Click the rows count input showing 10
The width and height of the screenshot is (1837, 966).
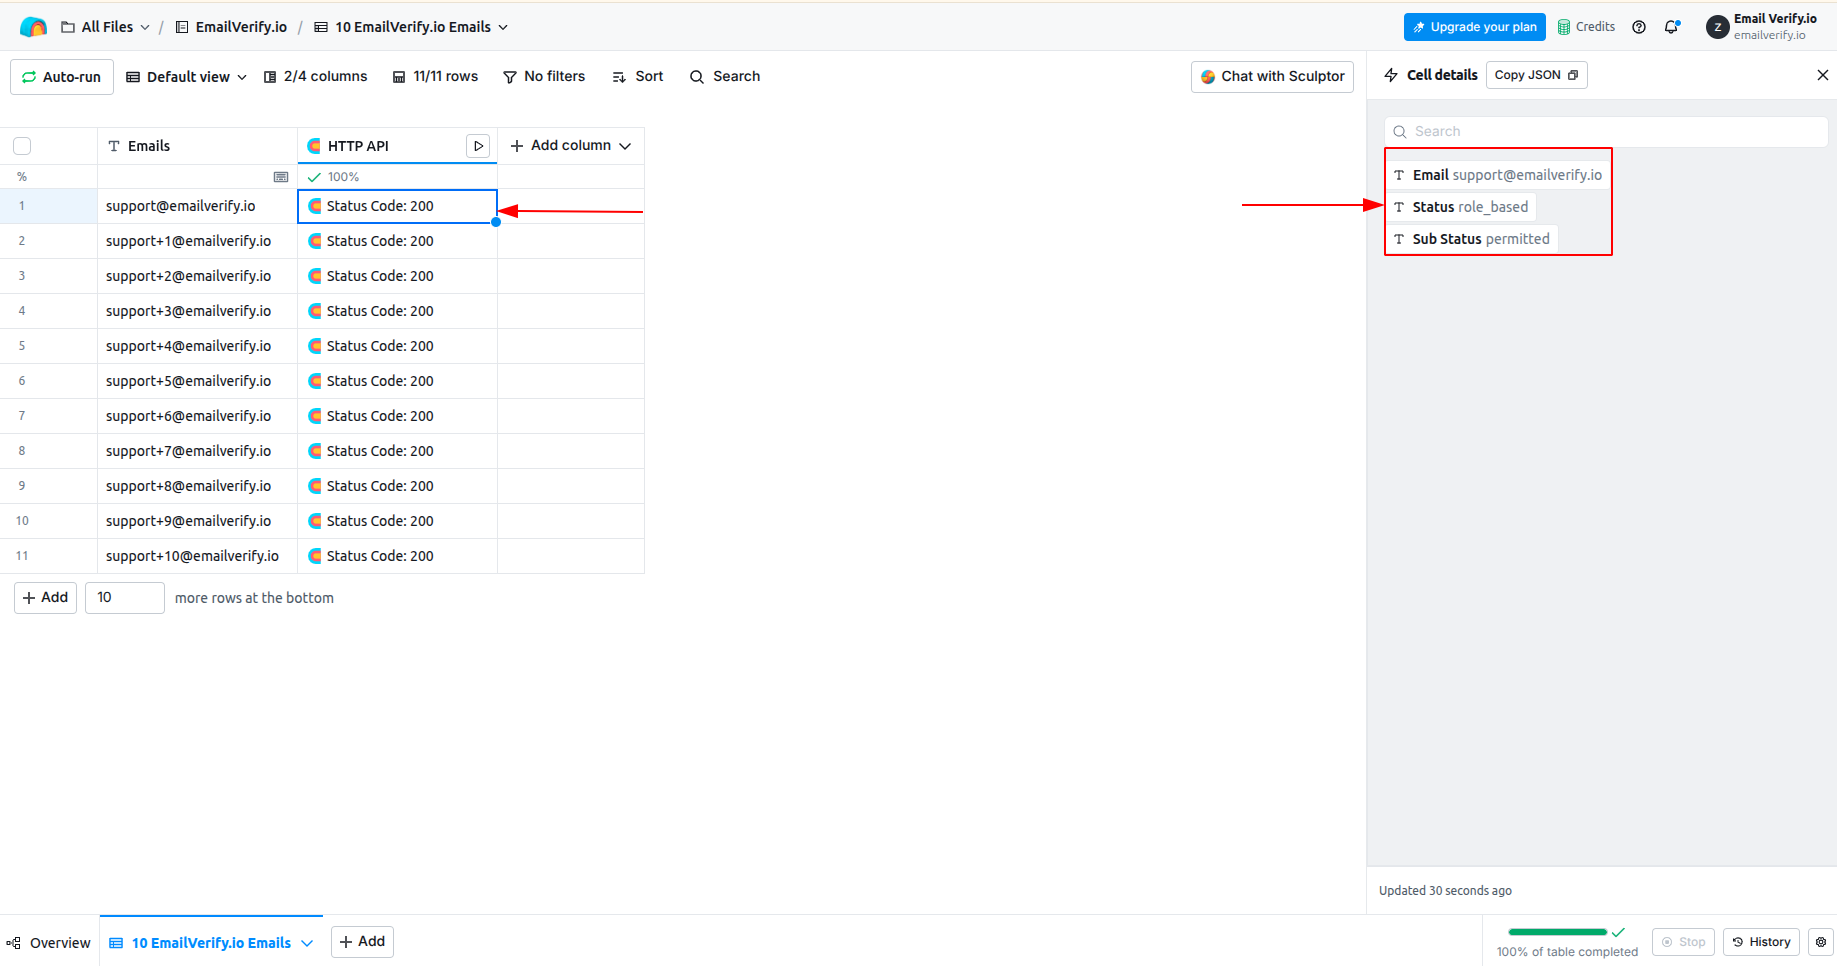tap(125, 598)
